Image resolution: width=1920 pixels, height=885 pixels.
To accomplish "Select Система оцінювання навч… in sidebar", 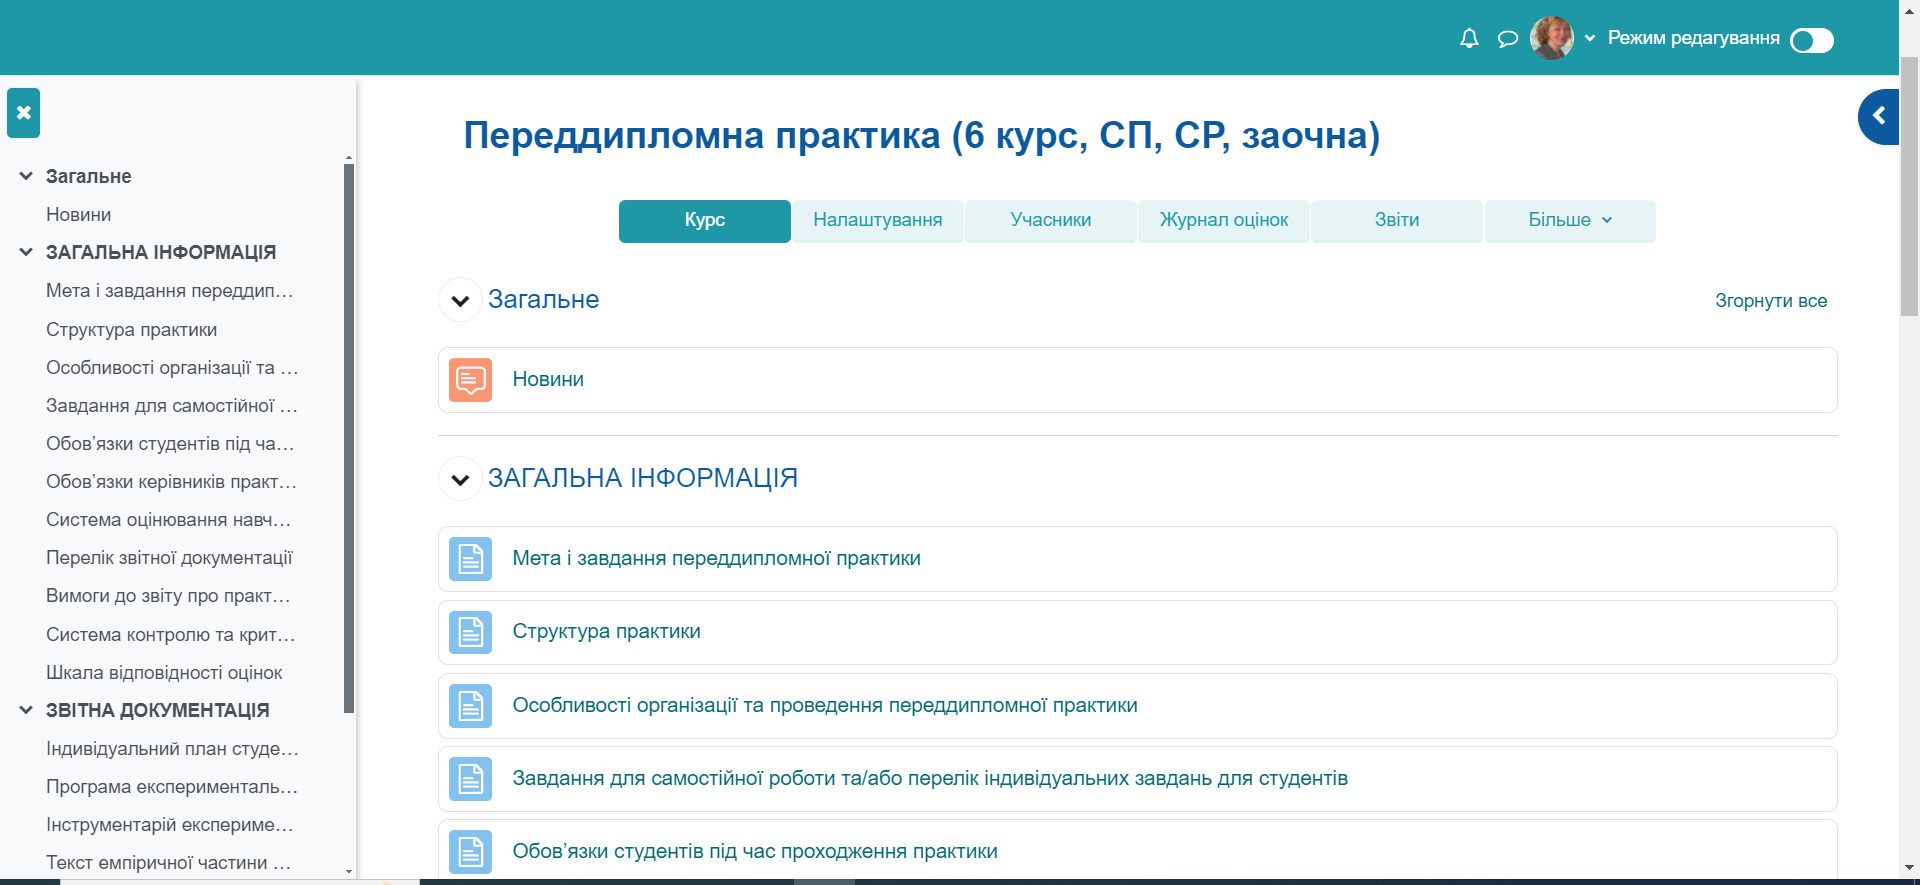I will (x=168, y=519).
